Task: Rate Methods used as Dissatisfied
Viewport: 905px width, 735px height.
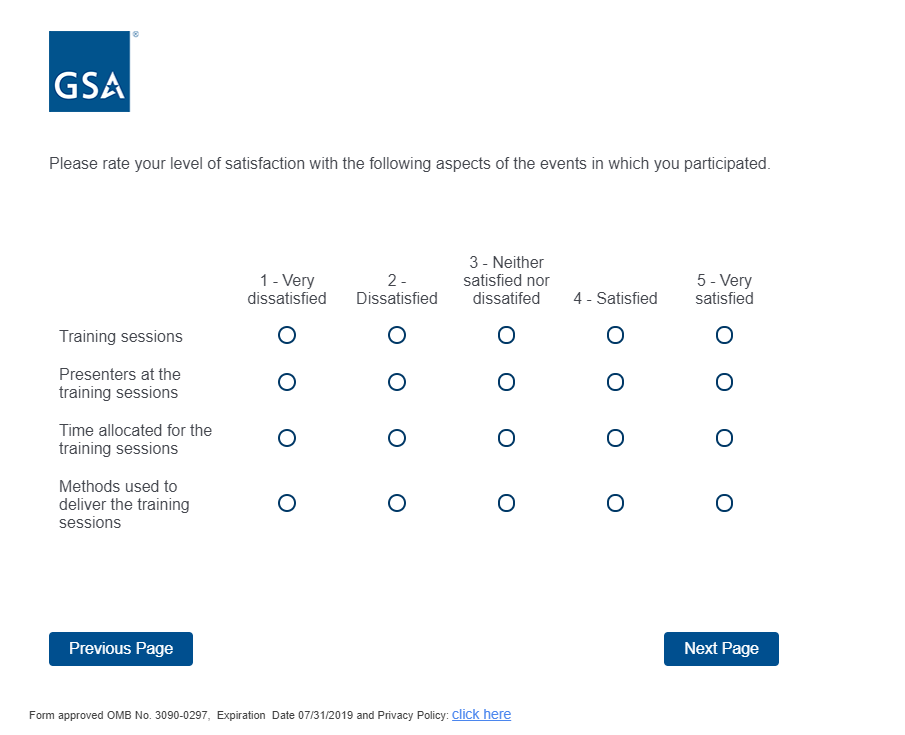Action: 397,503
